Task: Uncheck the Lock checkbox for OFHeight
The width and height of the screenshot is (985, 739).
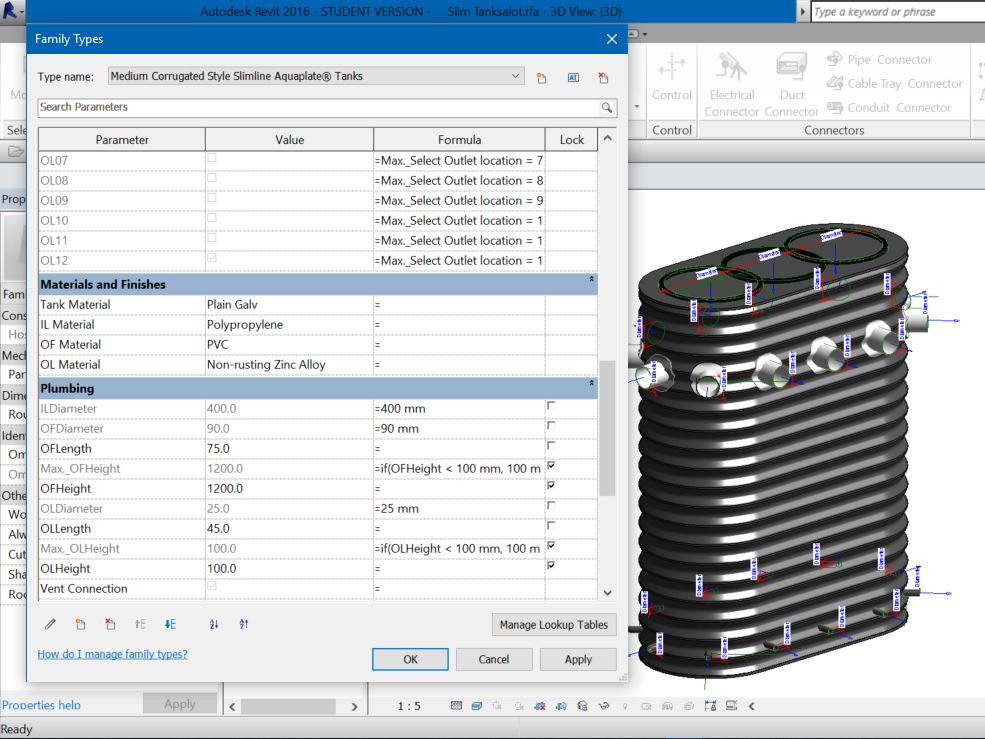Action: pyautogui.click(x=551, y=486)
